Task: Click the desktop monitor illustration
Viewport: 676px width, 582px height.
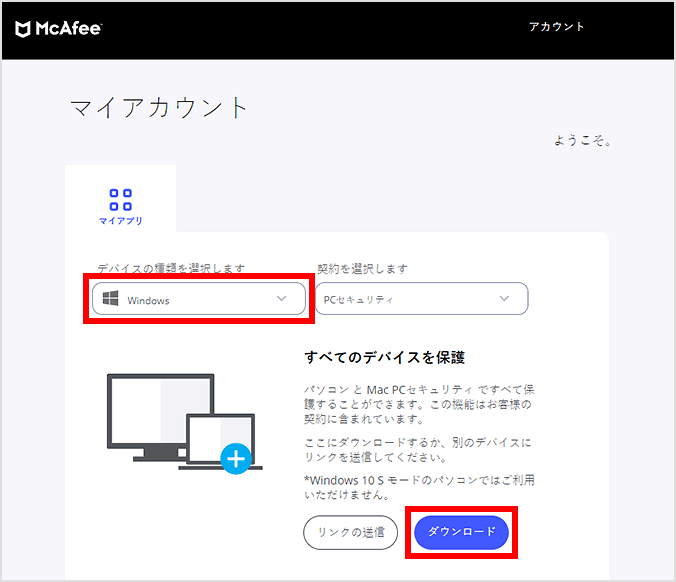Action: click(x=160, y=417)
